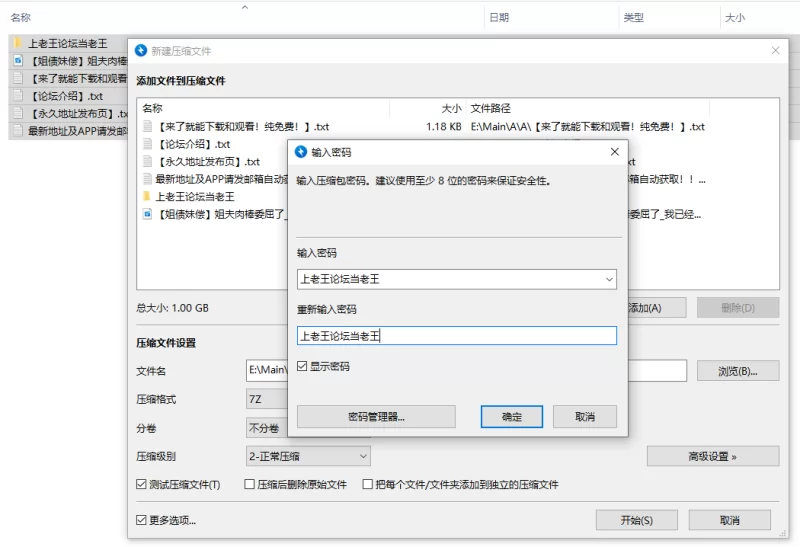Screen dimensions: 800x547
Task: Select 上老王论坛当老王 folder name in file explorer
Action: (x=67, y=43)
